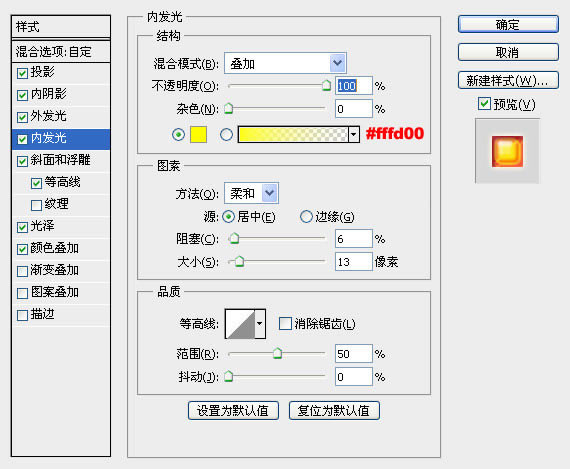Enable the 渐变叠加 gradient overlay checkbox
Screen dimensions: 570x469
(22, 271)
